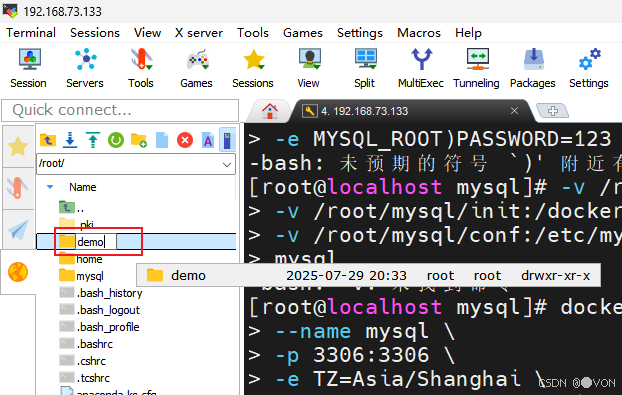Click the letter A toolbar icon in SFTP panel

[208, 140]
